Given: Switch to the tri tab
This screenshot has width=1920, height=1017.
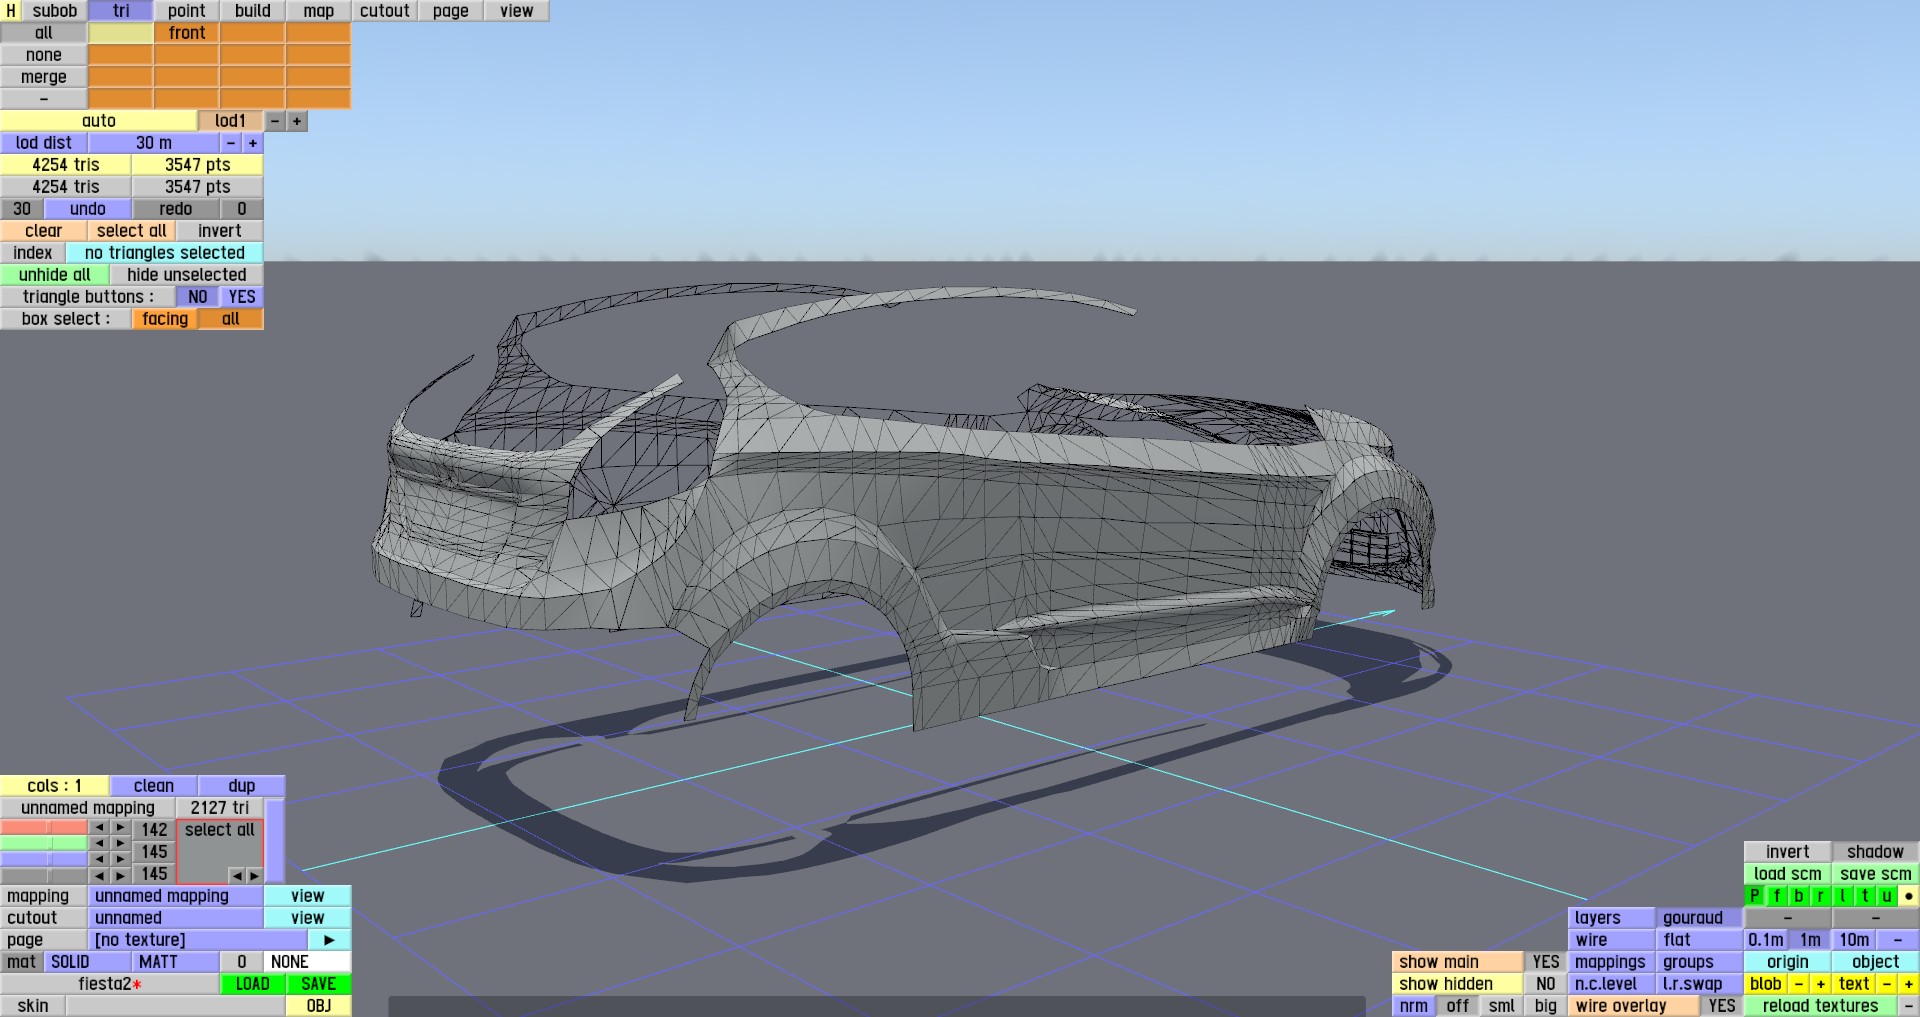Looking at the screenshot, I should tap(121, 11).
